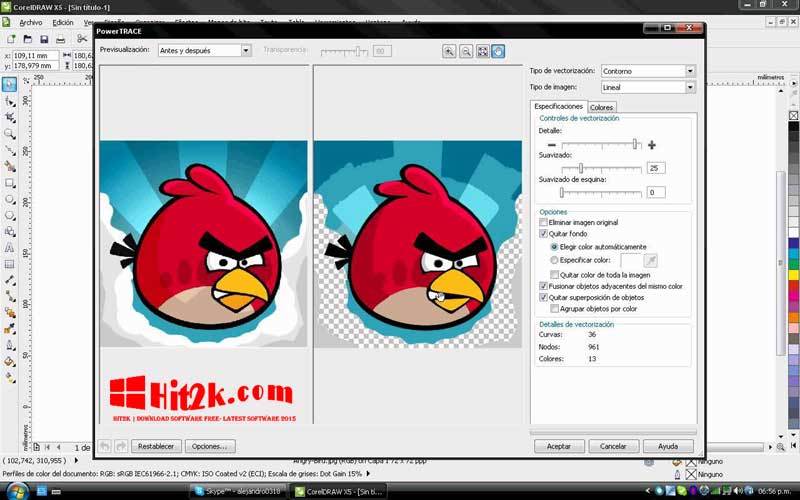The height and width of the screenshot is (500, 800).
Task: Select the Table tool in the toolbox
Action: 9,264
